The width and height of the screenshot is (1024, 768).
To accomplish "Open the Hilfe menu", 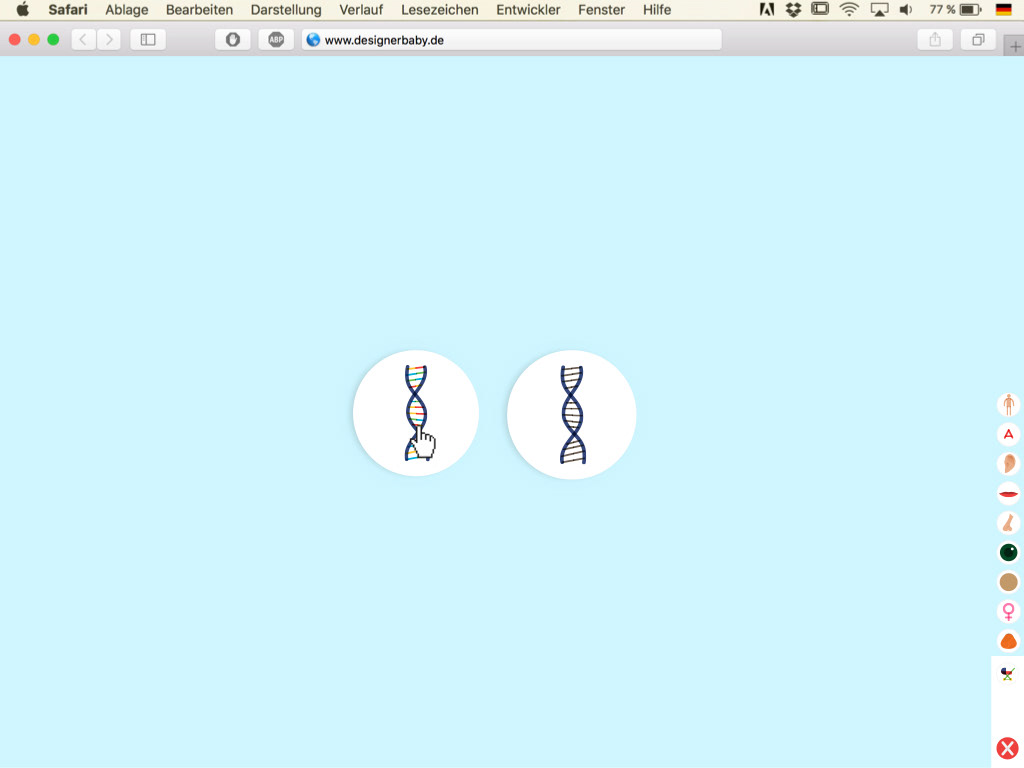I will coord(657,10).
